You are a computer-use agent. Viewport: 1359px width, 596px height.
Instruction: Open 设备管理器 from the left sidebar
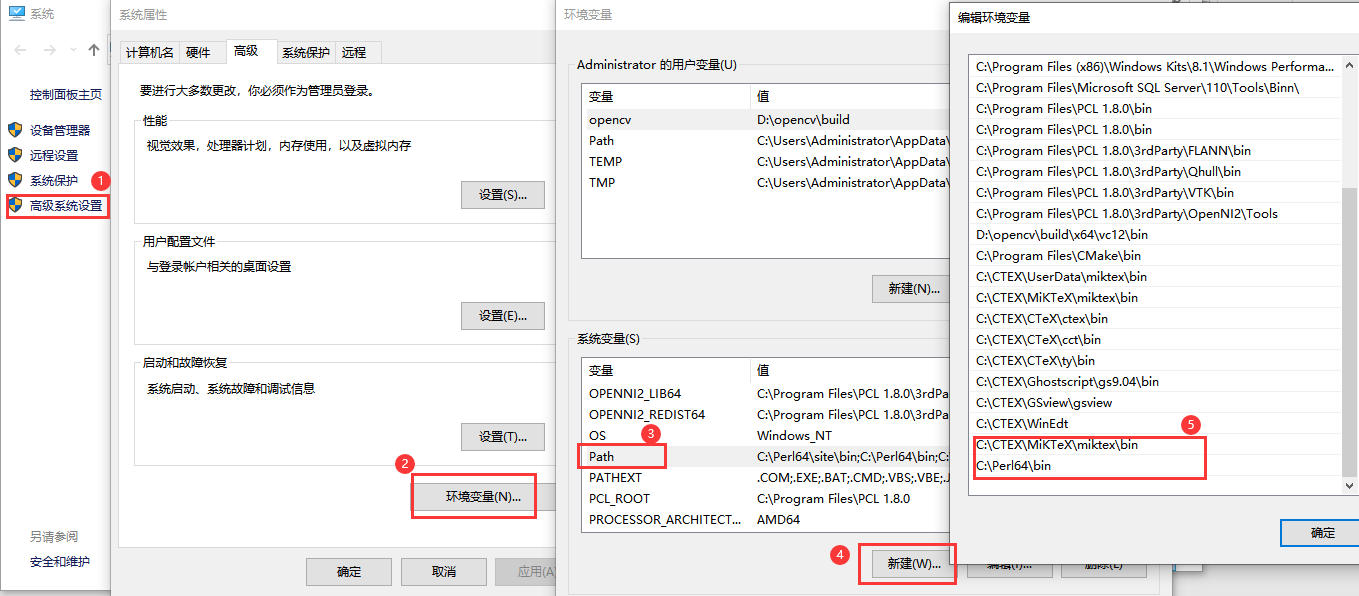click(60, 131)
